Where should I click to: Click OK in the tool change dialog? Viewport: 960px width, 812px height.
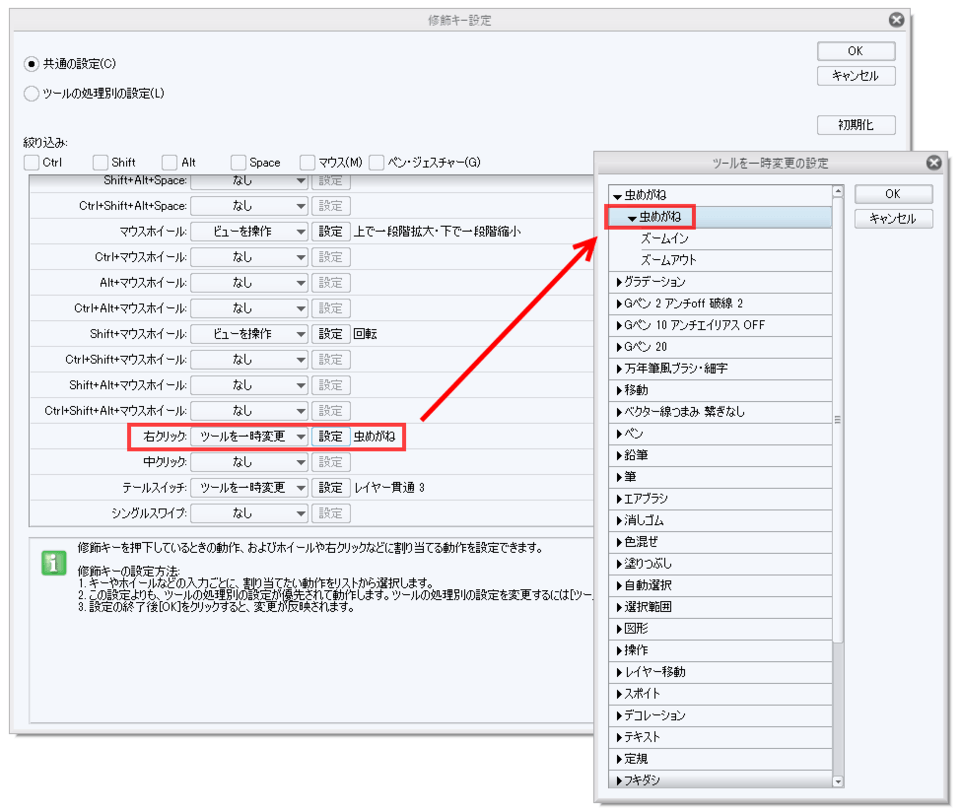pos(893,194)
